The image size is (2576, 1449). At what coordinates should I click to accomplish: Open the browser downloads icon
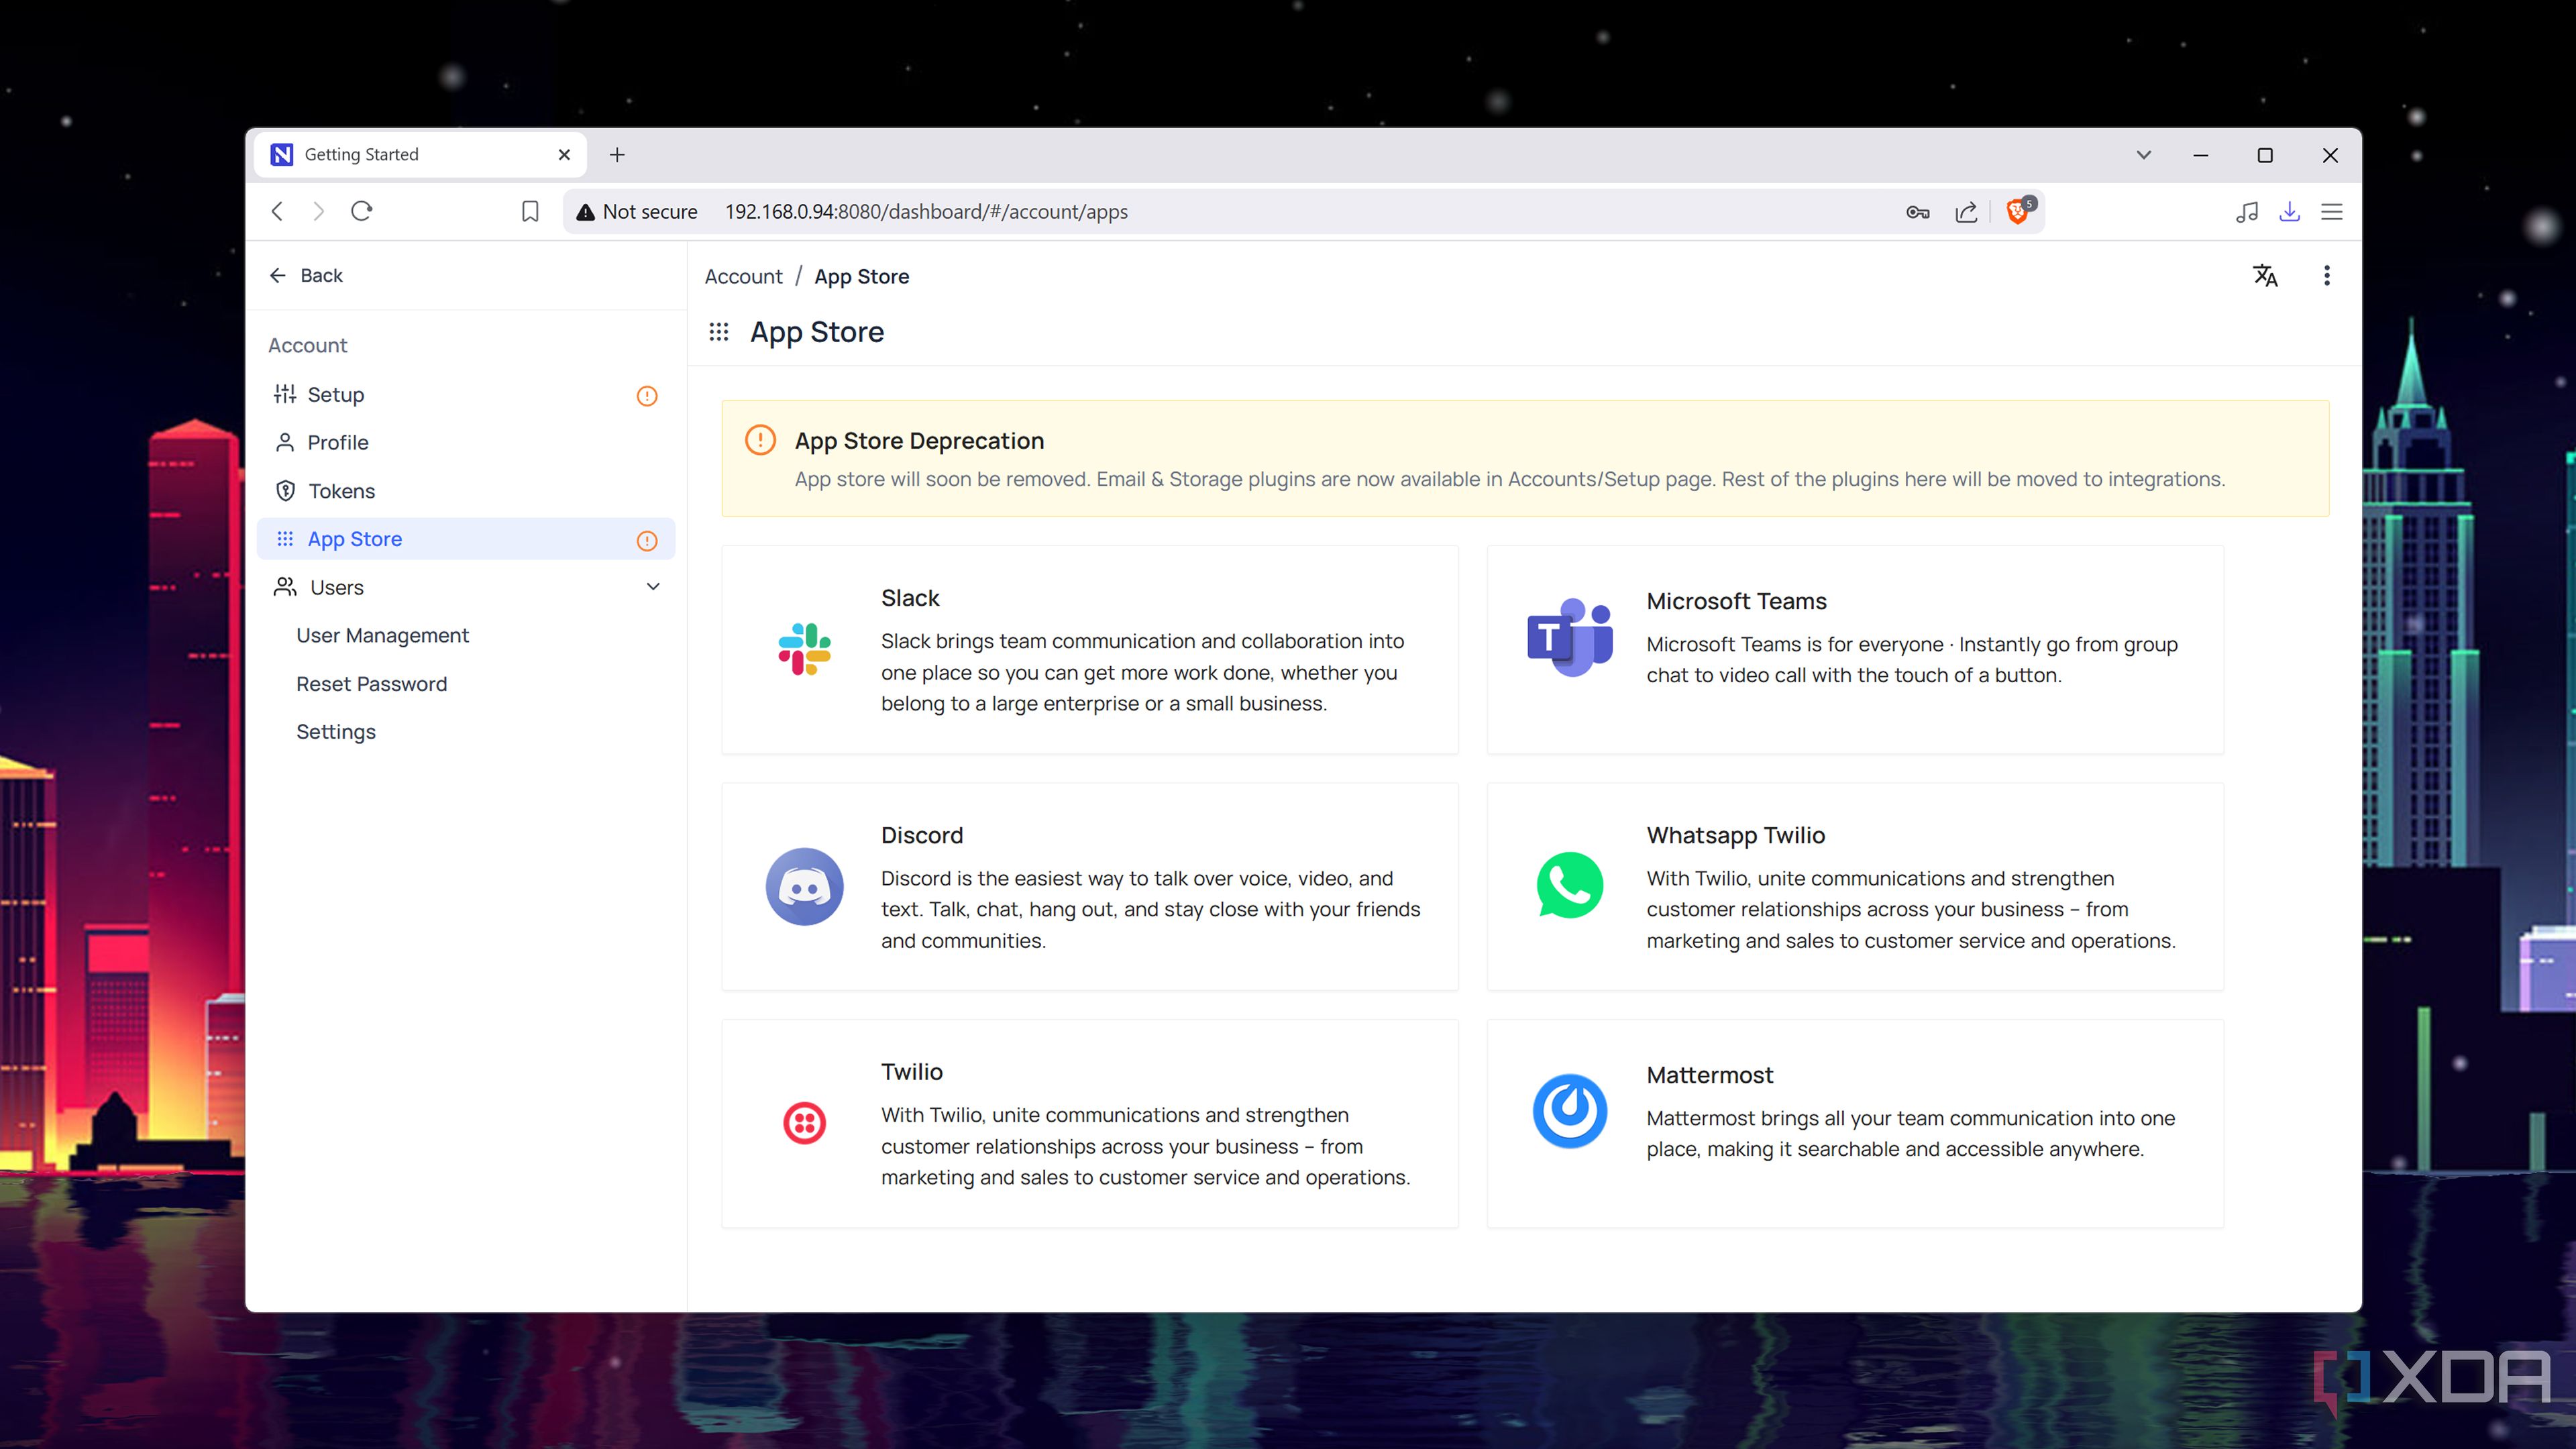pyautogui.click(x=2289, y=212)
